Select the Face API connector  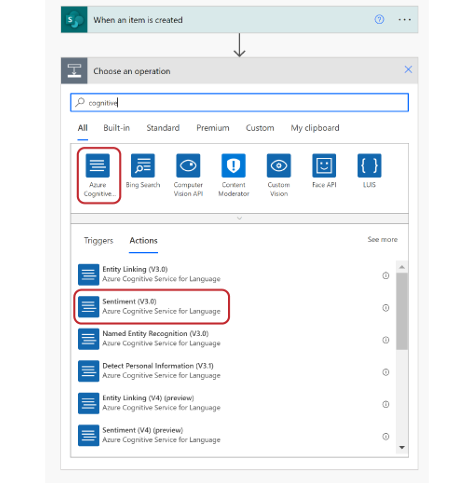tap(324, 171)
